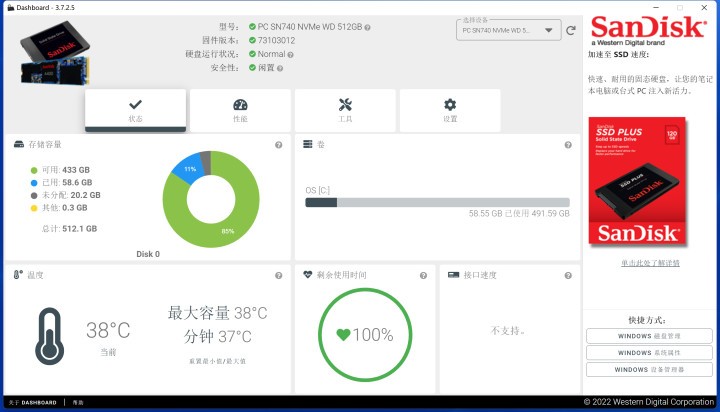720x412 pixels.
Task: Click the interface speed icon
Action: 453,275
